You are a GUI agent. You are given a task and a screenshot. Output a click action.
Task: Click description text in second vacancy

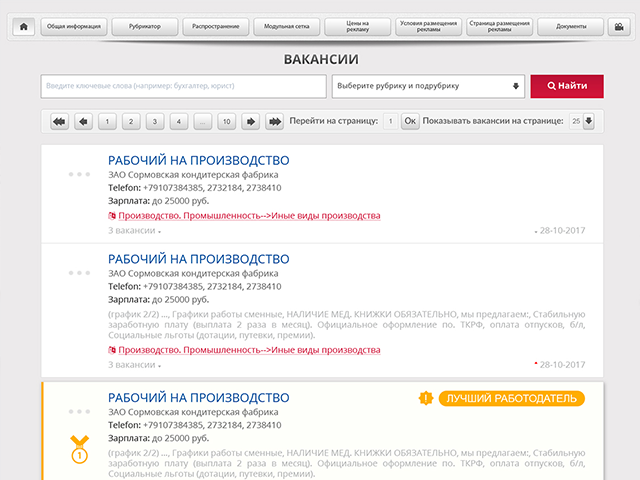click(347, 325)
